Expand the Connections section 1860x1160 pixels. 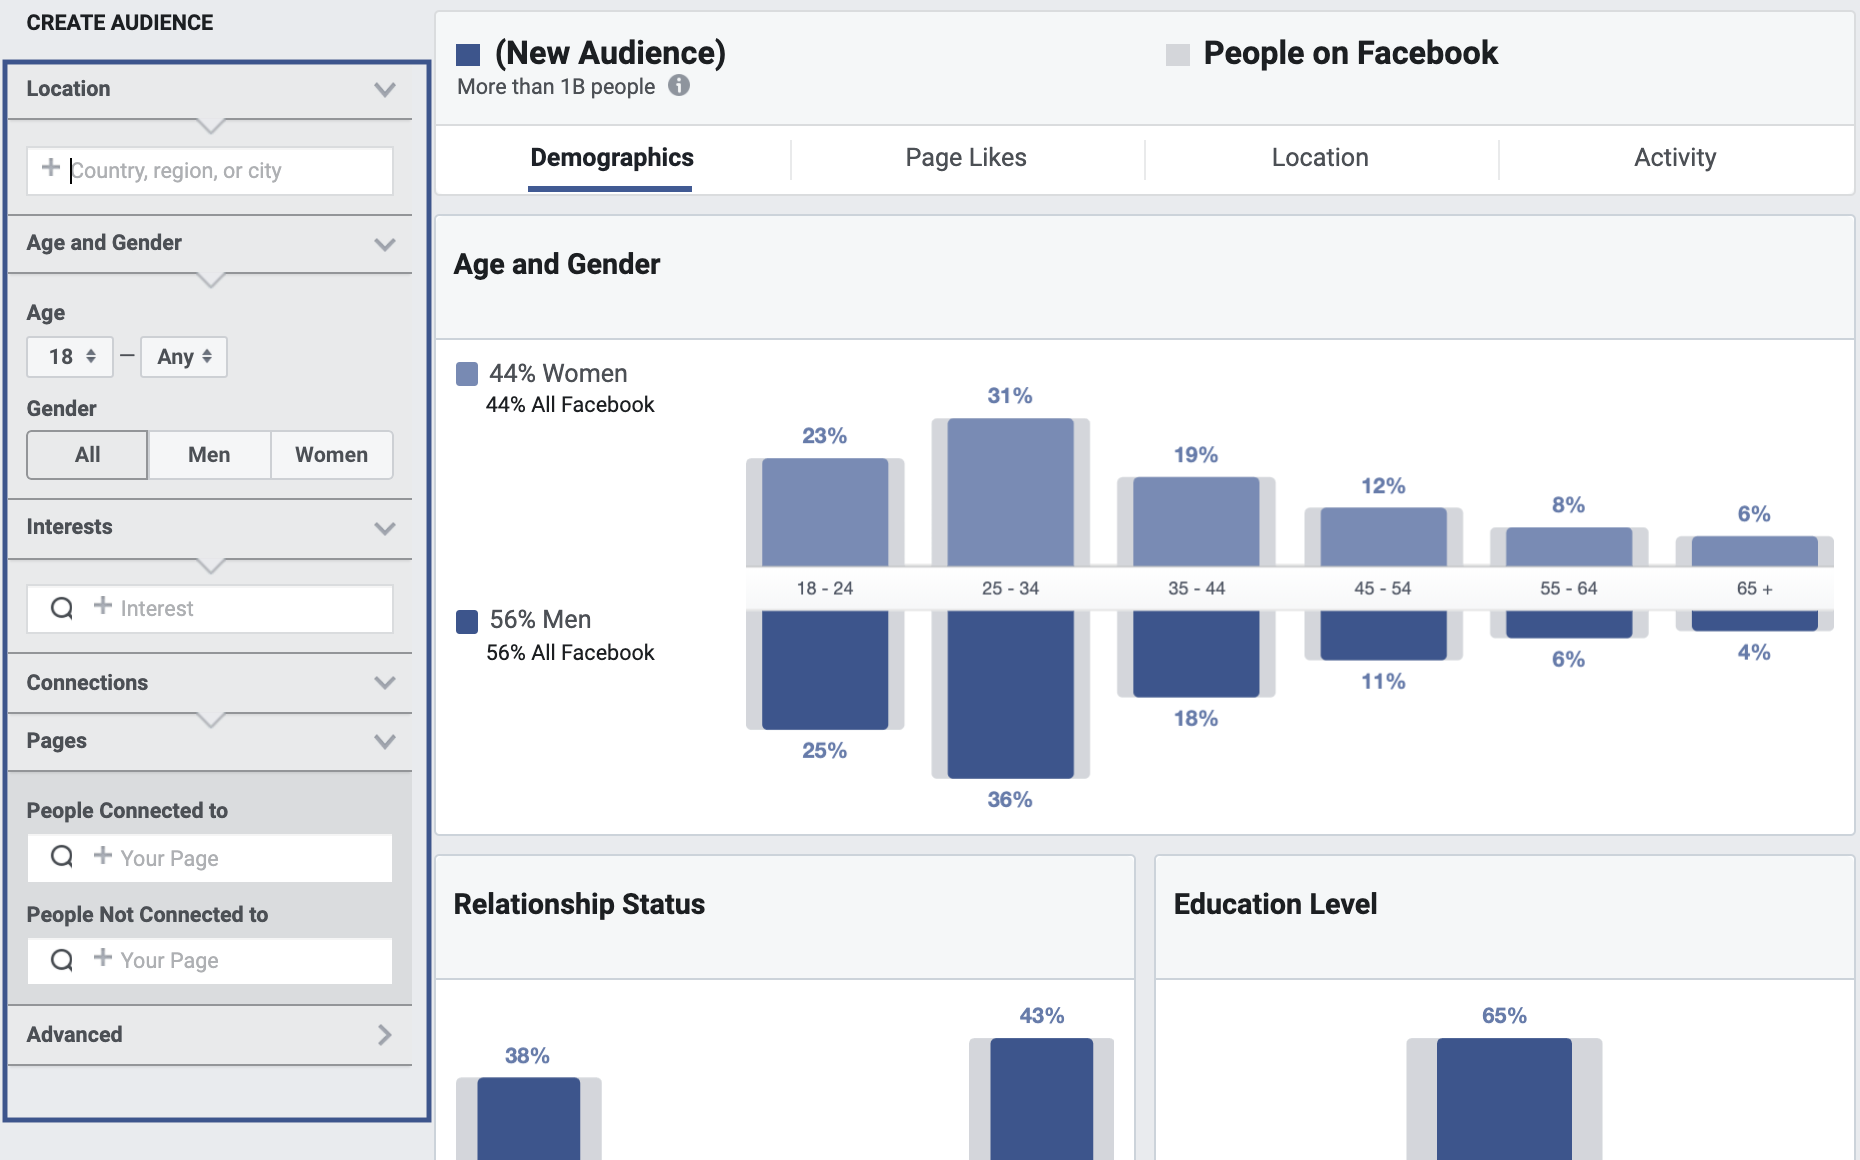coord(384,683)
